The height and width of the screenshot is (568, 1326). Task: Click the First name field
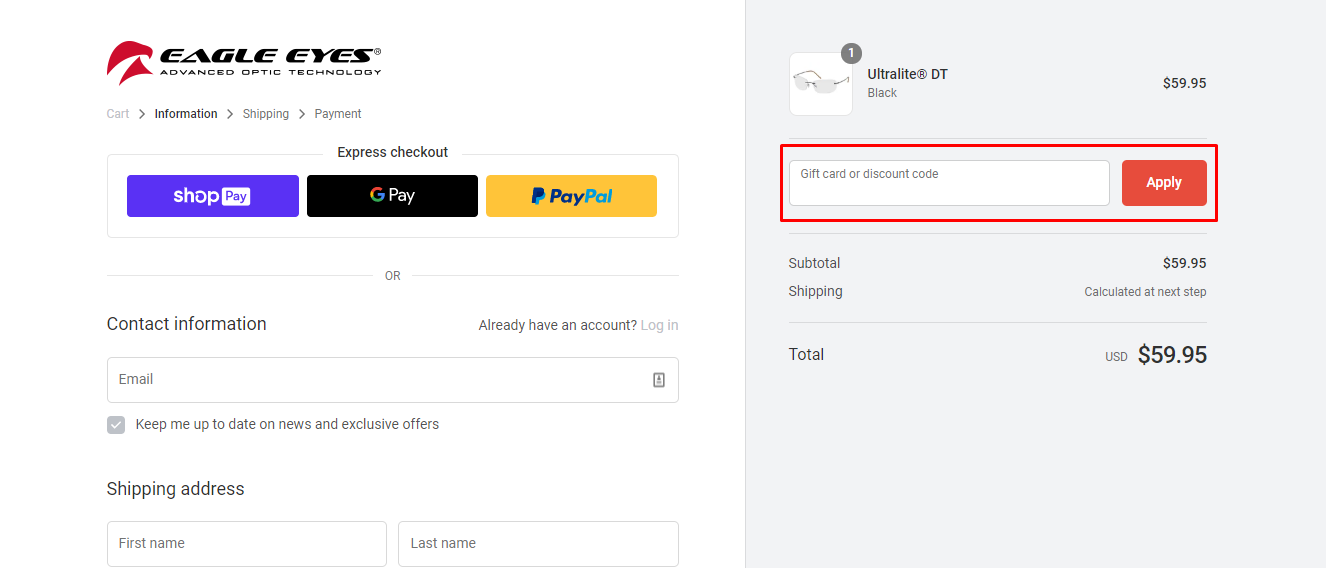[246, 544]
